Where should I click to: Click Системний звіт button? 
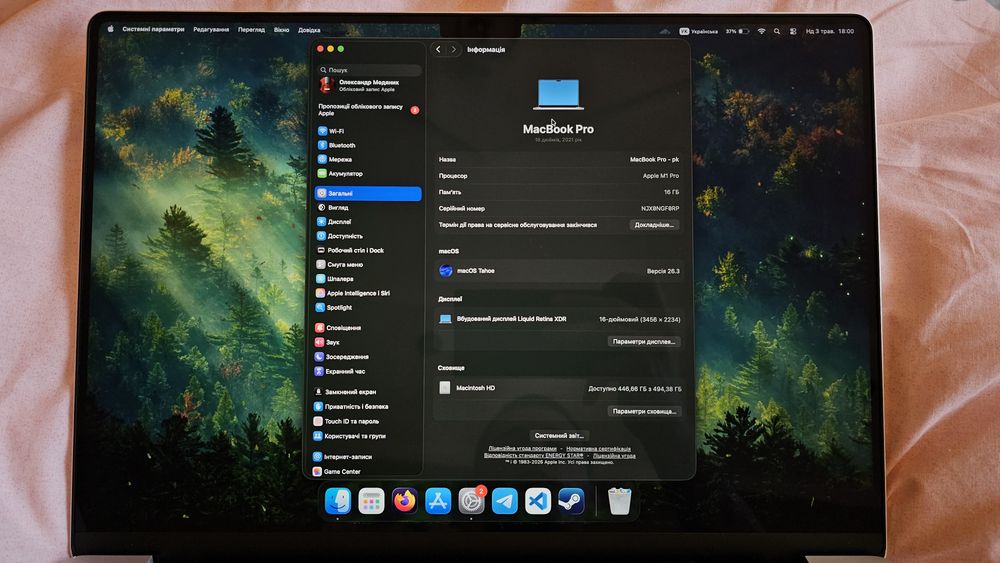pos(559,435)
